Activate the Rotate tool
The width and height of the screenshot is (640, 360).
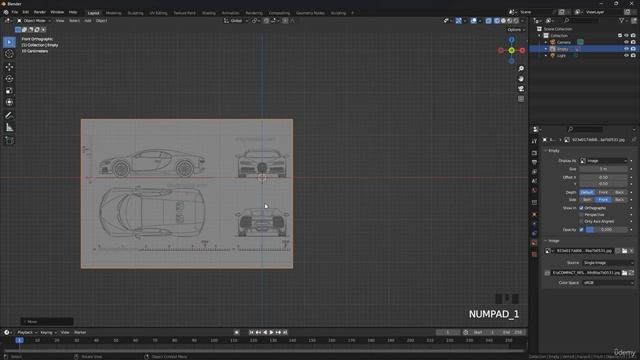(9, 78)
